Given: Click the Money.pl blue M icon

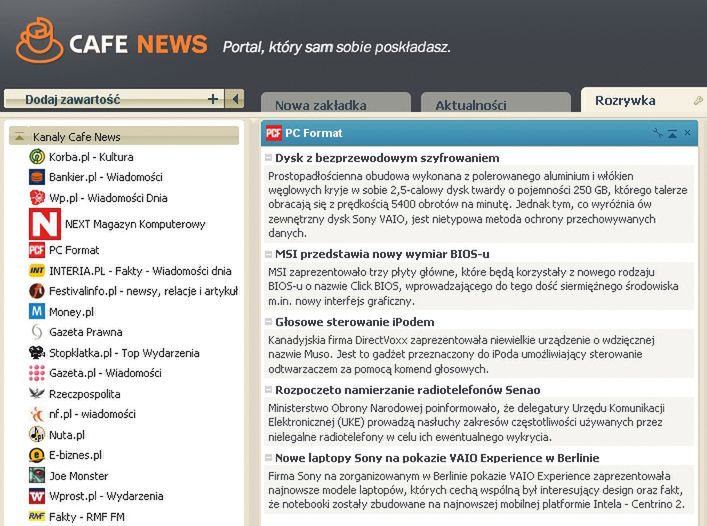Looking at the screenshot, I should (x=37, y=311).
